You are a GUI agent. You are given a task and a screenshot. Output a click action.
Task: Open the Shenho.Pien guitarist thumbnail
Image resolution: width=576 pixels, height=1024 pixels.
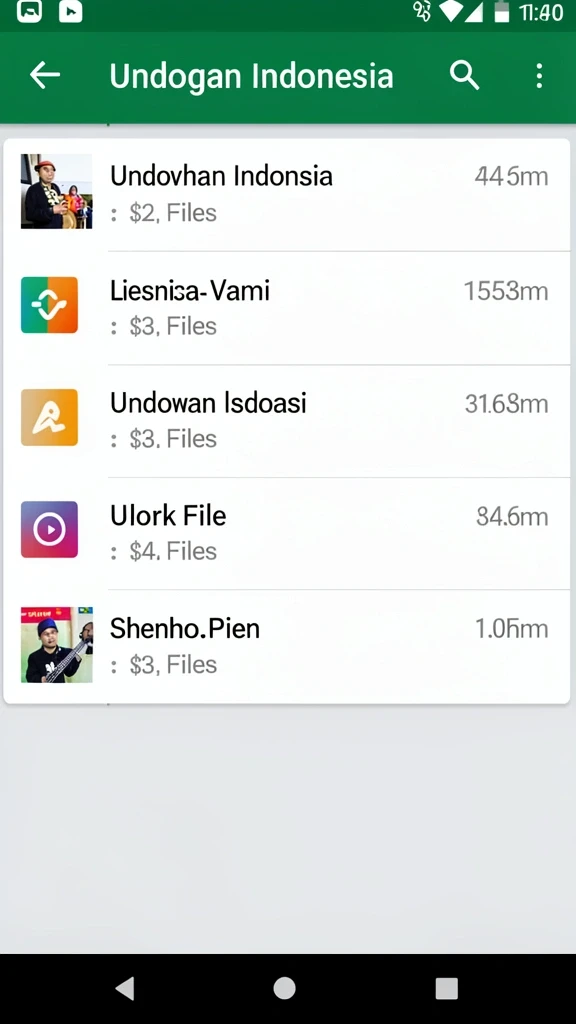tap(56, 645)
